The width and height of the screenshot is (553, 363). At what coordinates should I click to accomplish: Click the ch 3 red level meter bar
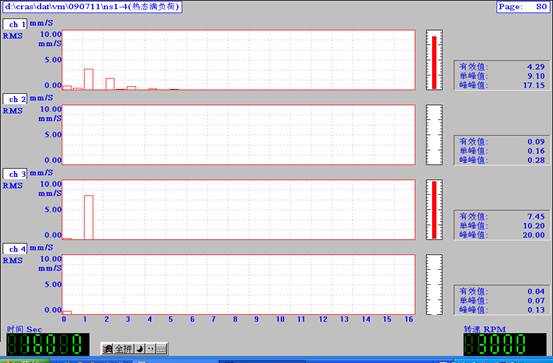(434, 210)
